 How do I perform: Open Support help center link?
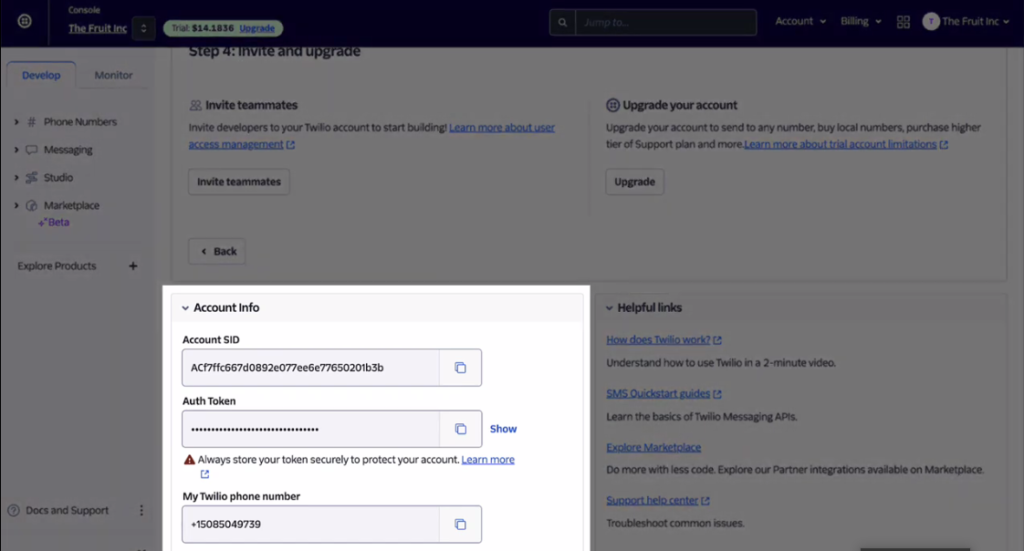point(652,500)
